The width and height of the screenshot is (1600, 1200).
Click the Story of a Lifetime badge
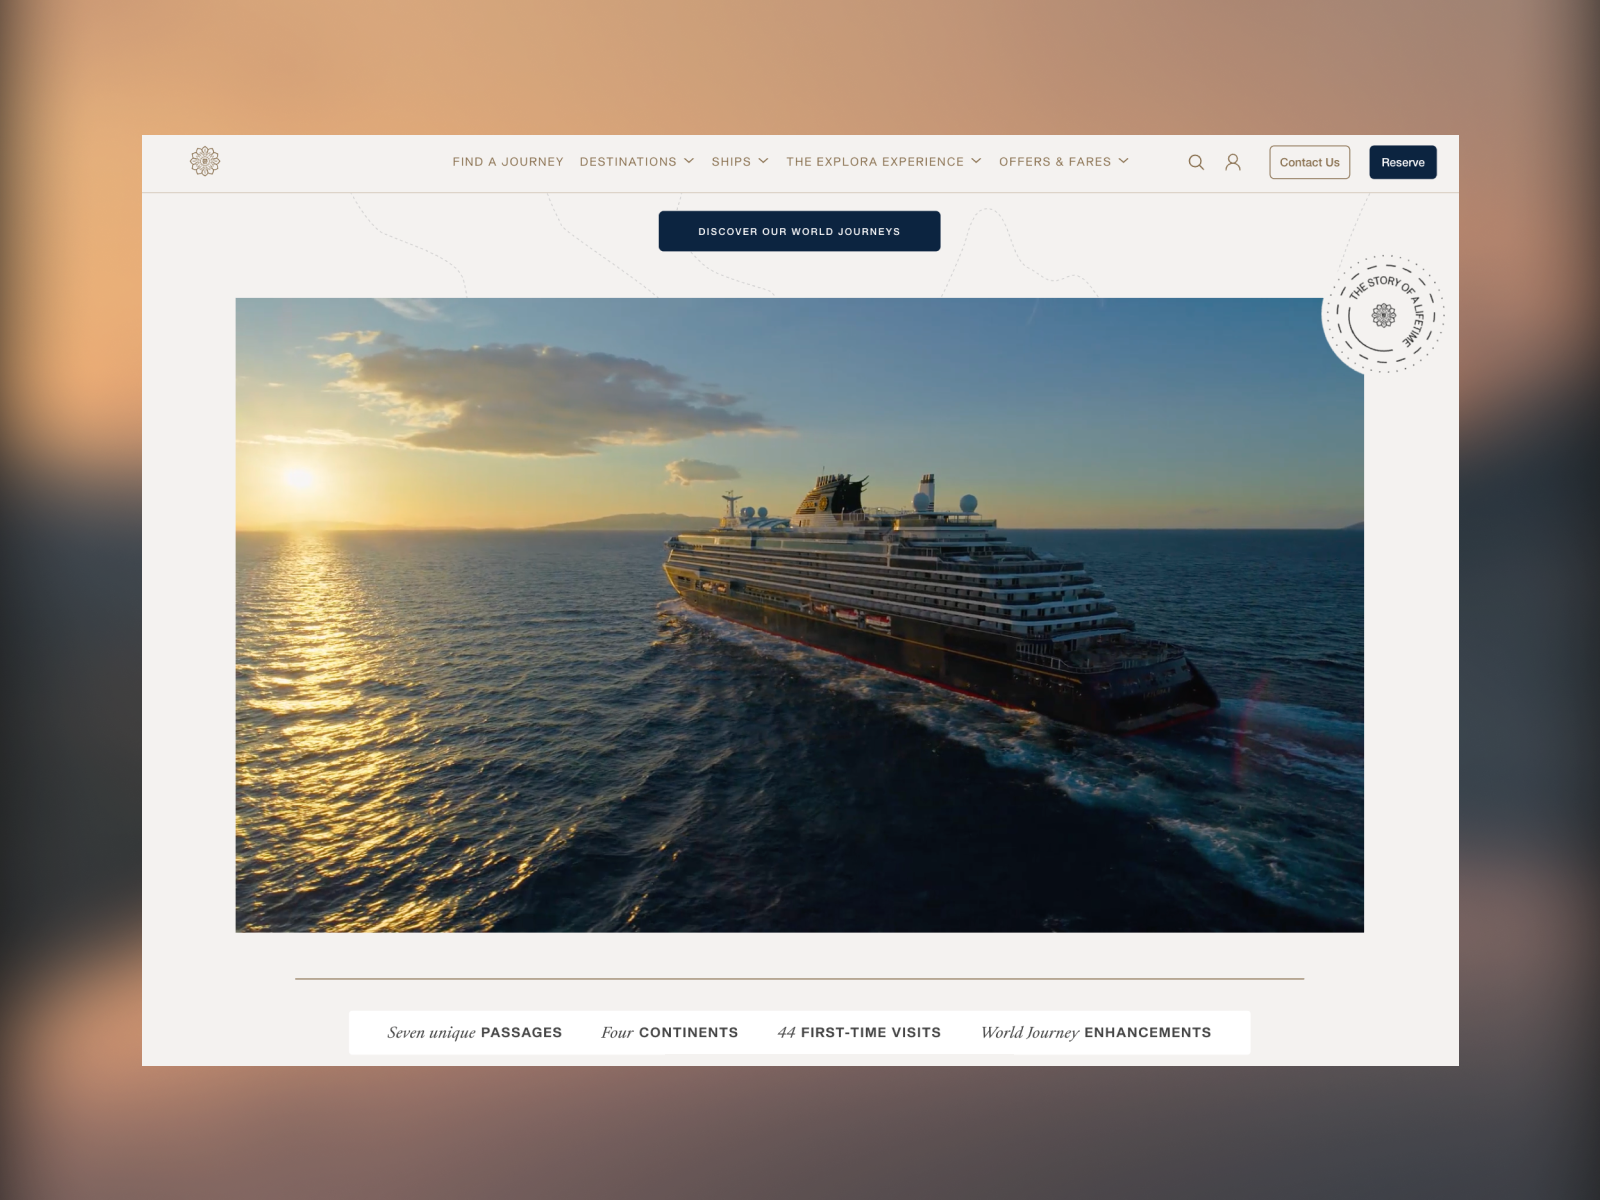pos(1383,315)
